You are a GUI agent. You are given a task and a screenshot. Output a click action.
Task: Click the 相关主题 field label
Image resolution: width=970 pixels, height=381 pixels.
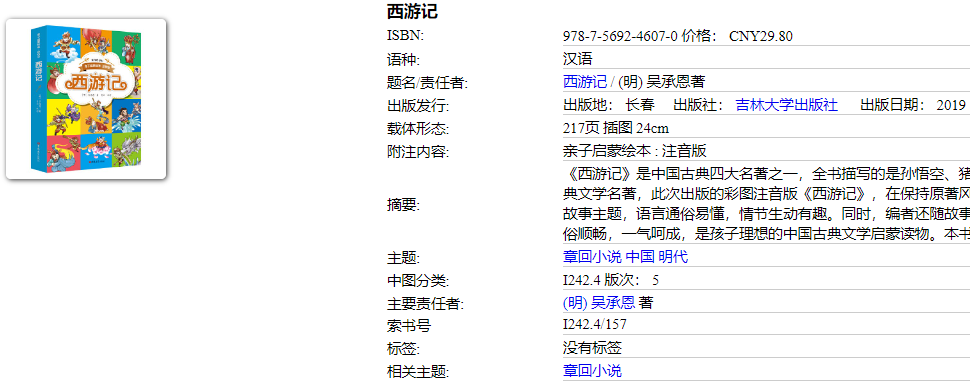[x=418, y=372]
